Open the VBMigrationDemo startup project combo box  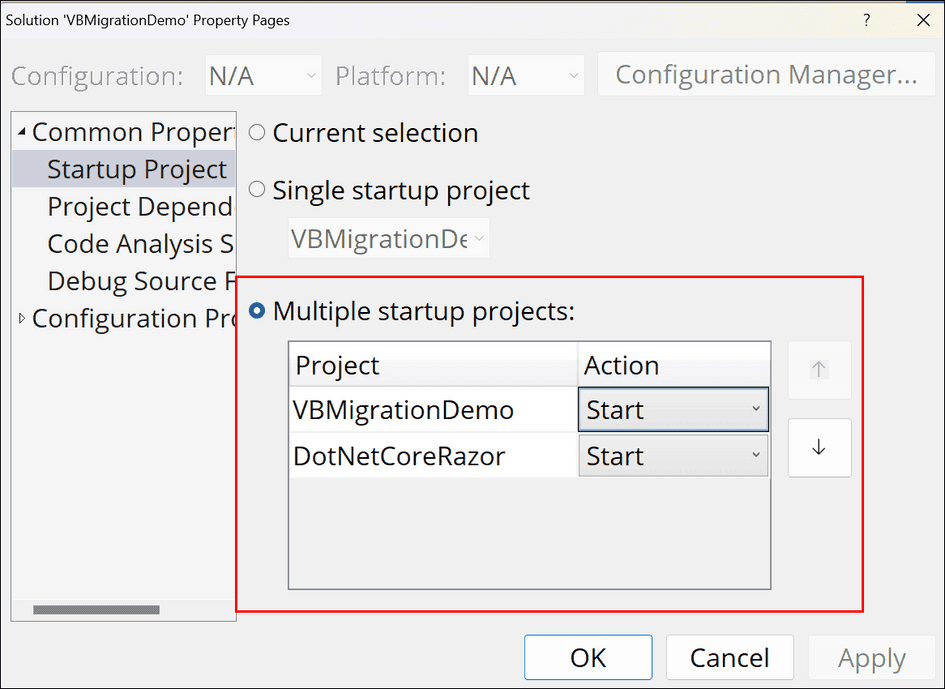(388, 238)
